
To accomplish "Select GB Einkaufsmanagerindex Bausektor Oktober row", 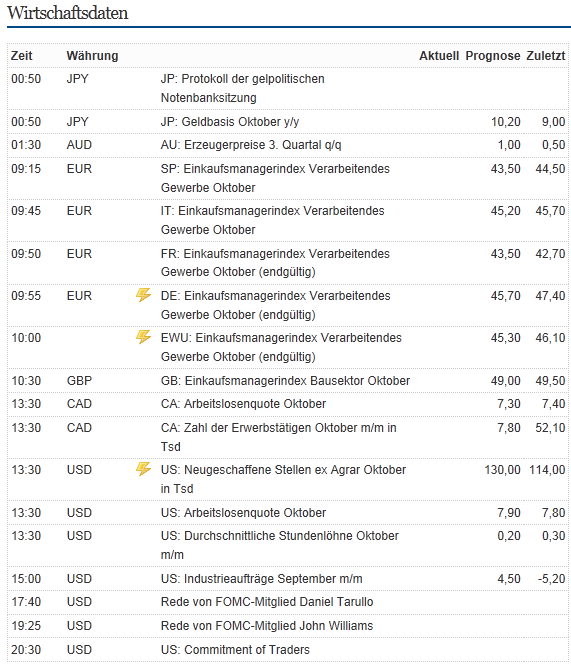I will pyautogui.click(x=288, y=381).
